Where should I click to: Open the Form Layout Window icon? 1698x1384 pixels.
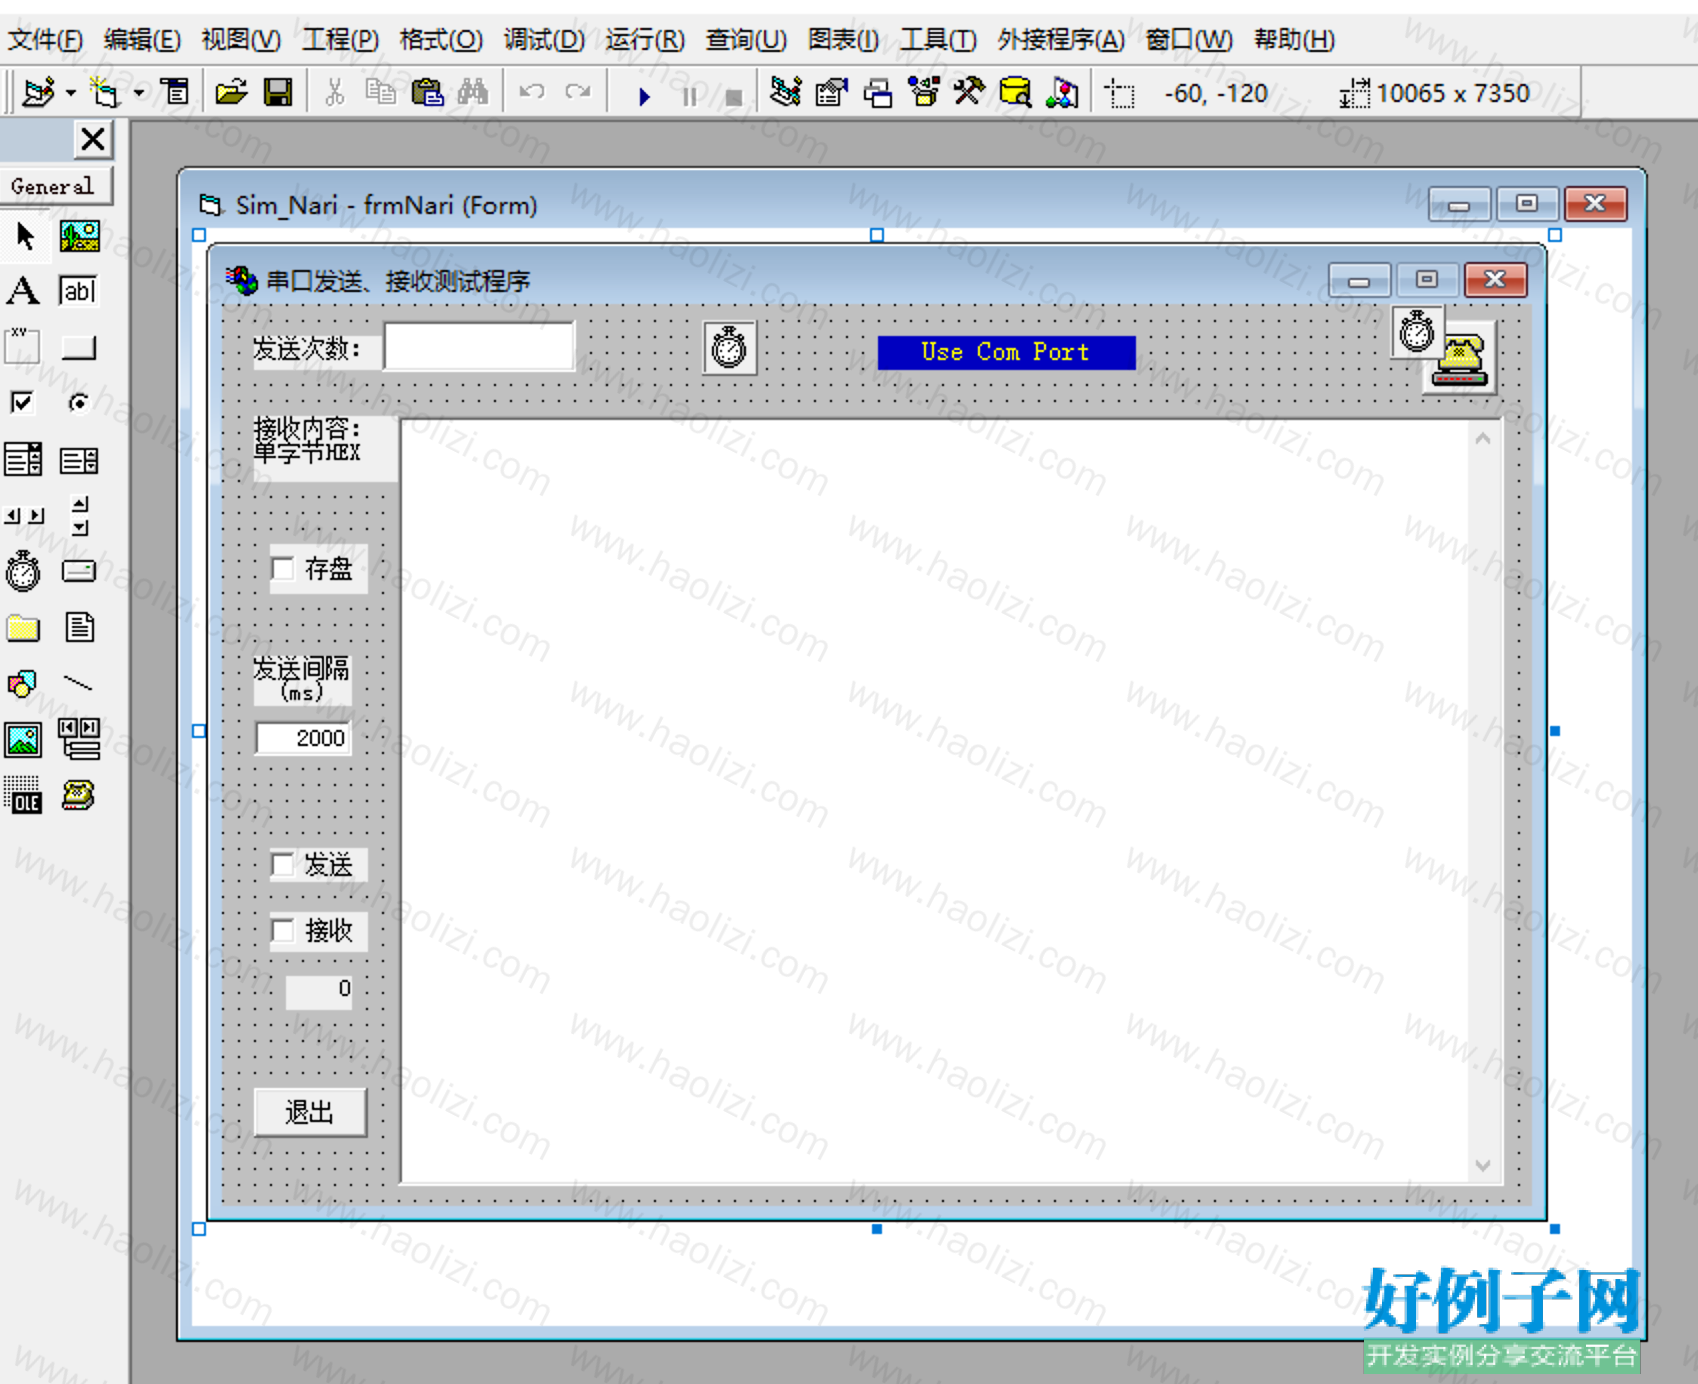pos(877,93)
